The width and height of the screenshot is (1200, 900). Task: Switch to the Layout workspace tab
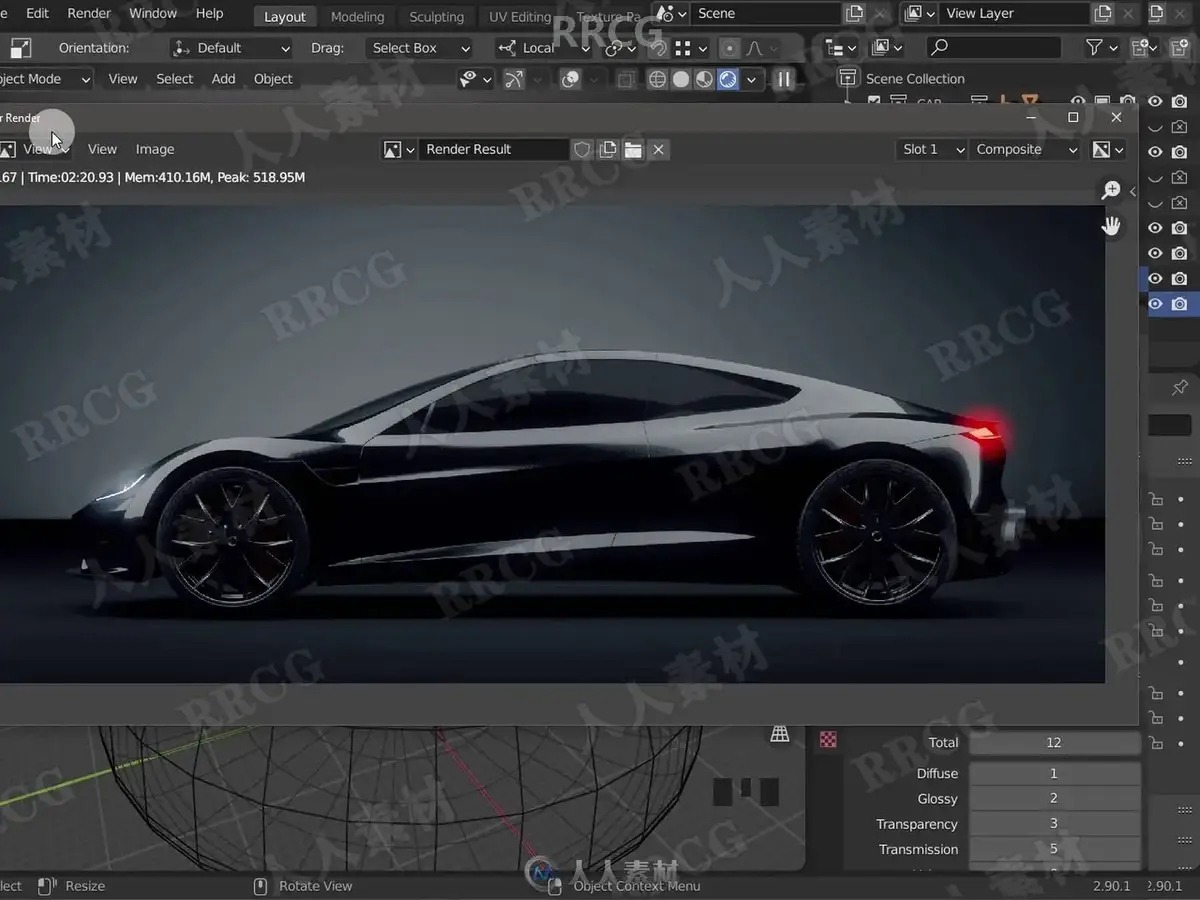285,16
